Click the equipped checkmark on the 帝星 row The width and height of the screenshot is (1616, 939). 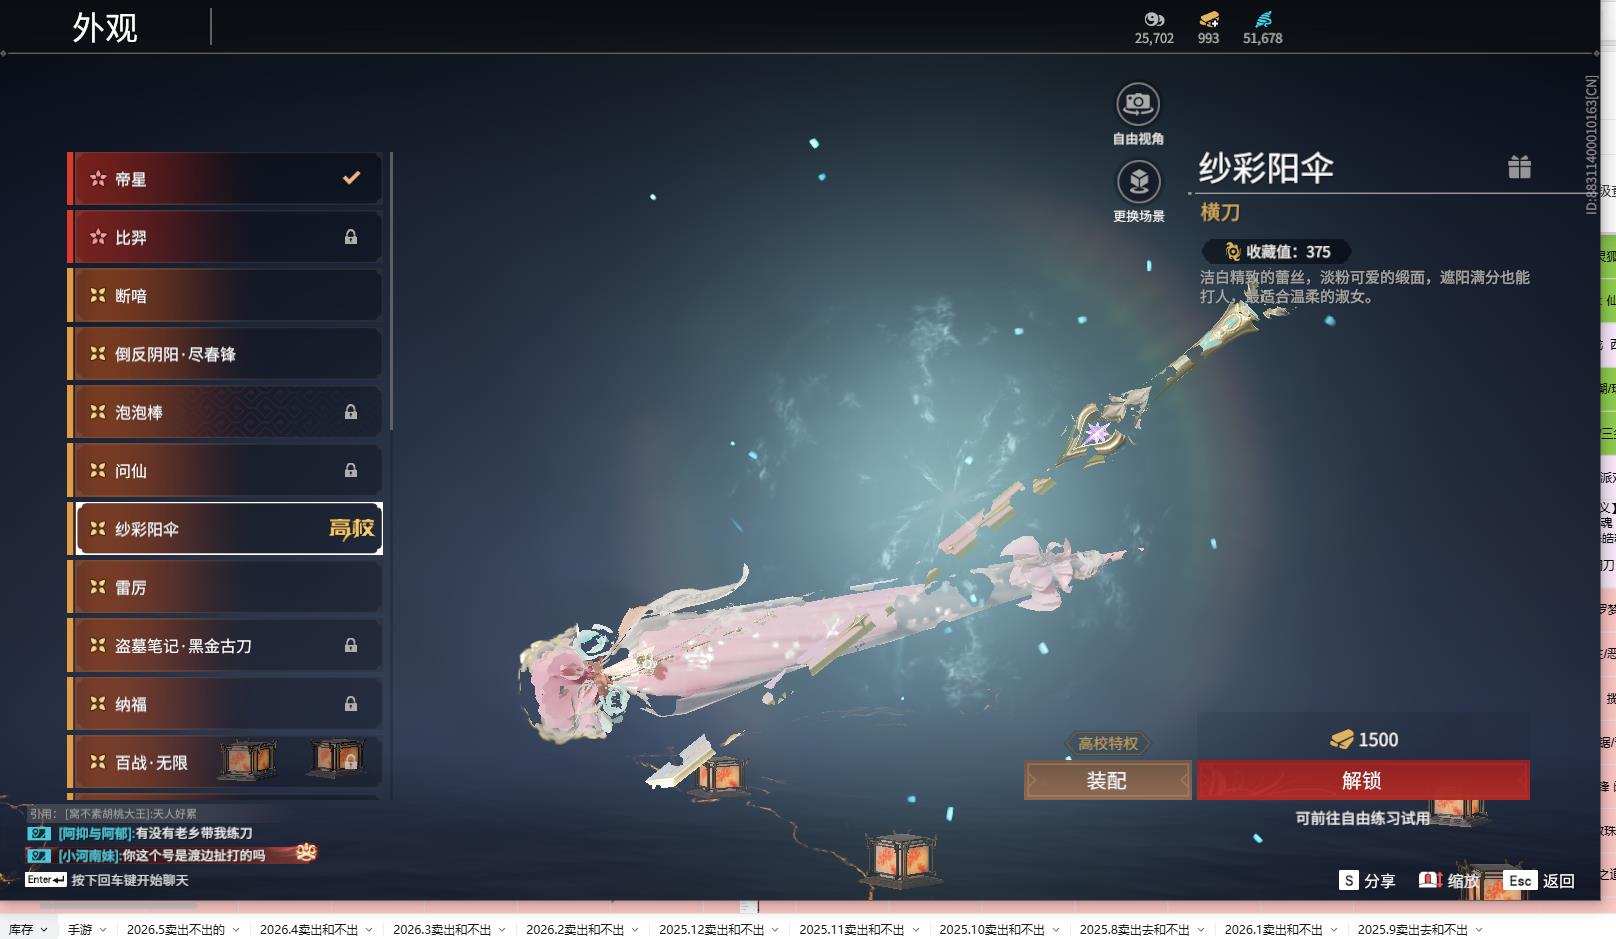pyautogui.click(x=351, y=178)
